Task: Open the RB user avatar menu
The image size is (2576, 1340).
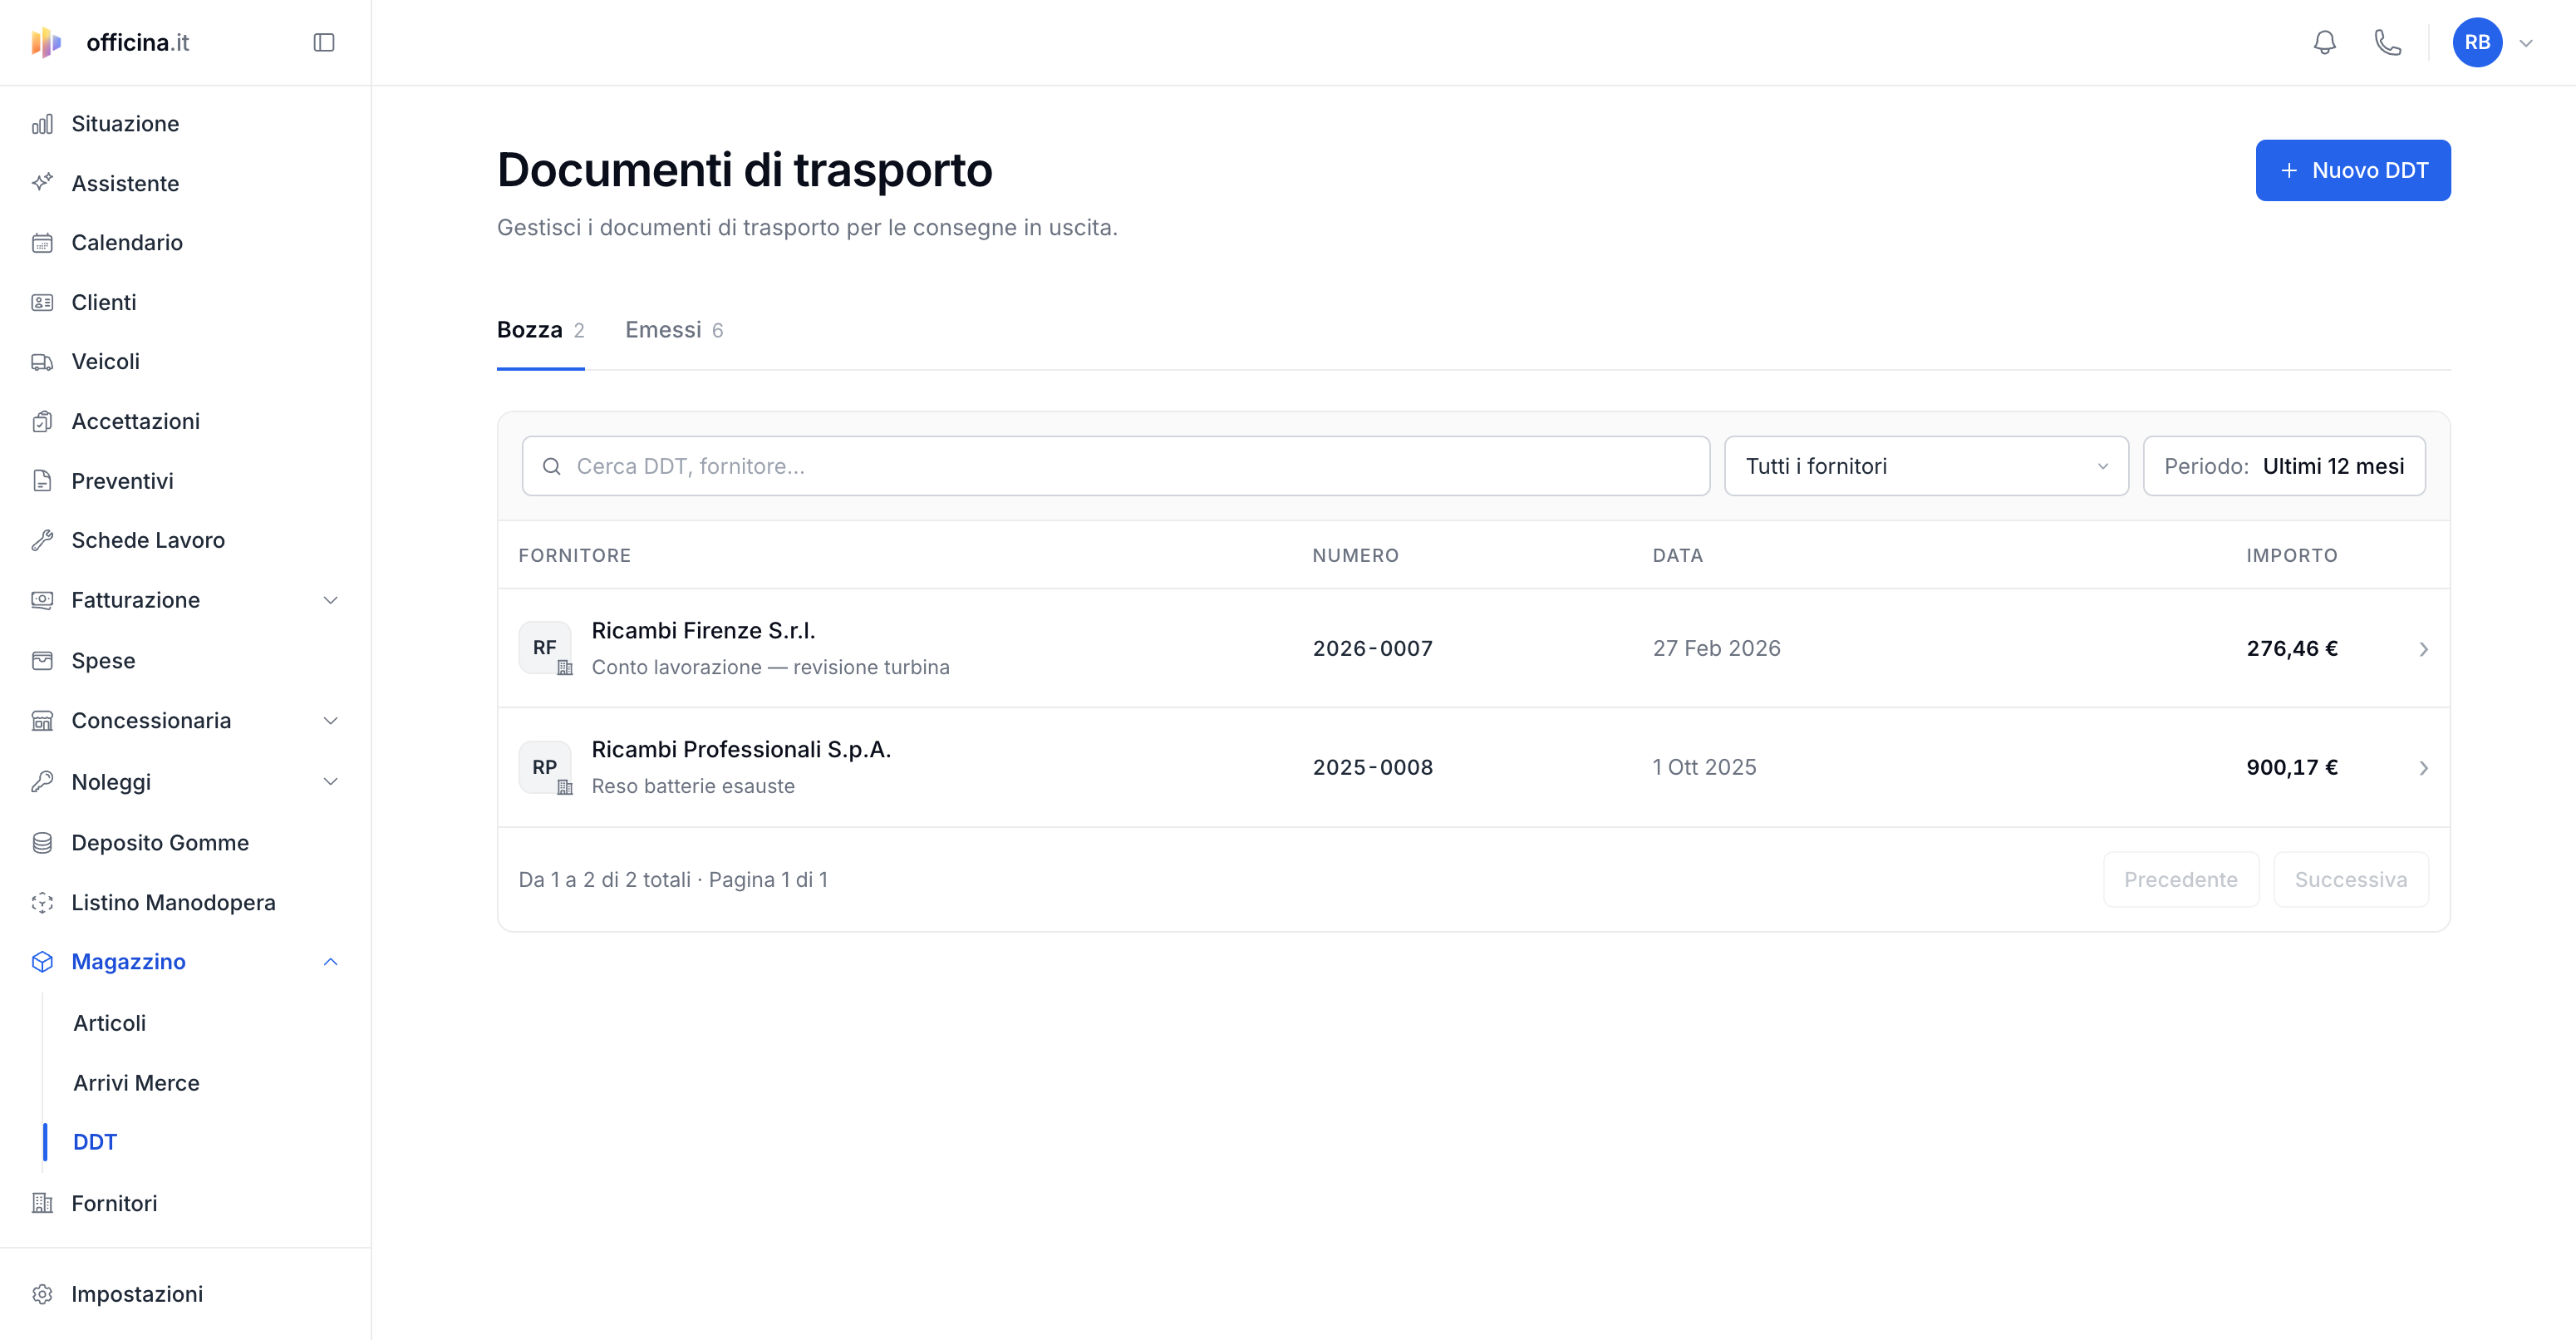Action: (x=2477, y=42)
